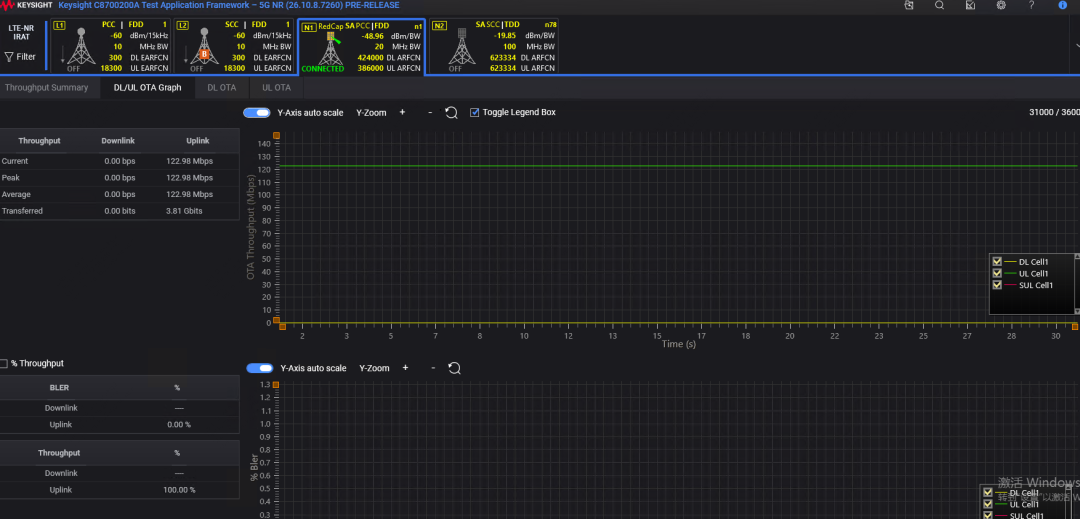Click the Keysight logo
The height and width of the screenshot is (519, 1080).
pos(27,5)
